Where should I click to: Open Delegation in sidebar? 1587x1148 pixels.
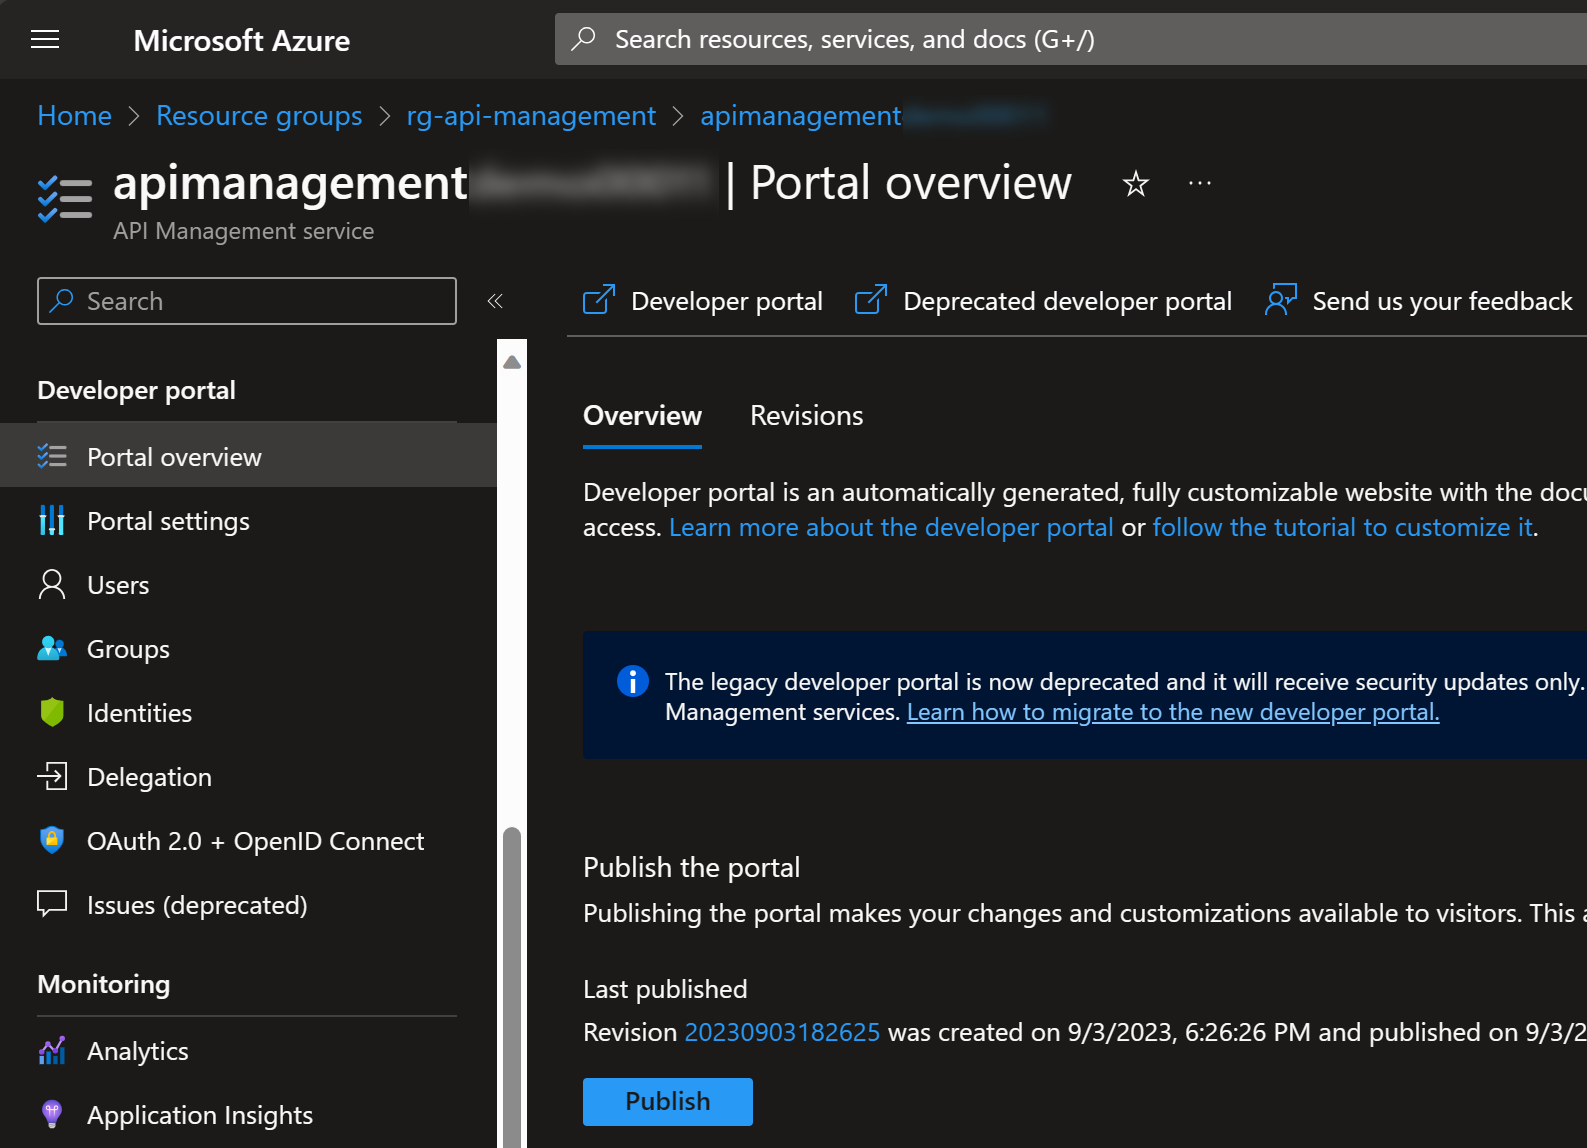point(248,776)
